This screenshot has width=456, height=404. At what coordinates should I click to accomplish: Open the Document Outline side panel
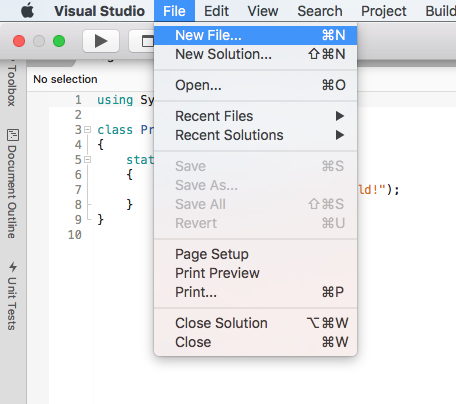[12, 184]
